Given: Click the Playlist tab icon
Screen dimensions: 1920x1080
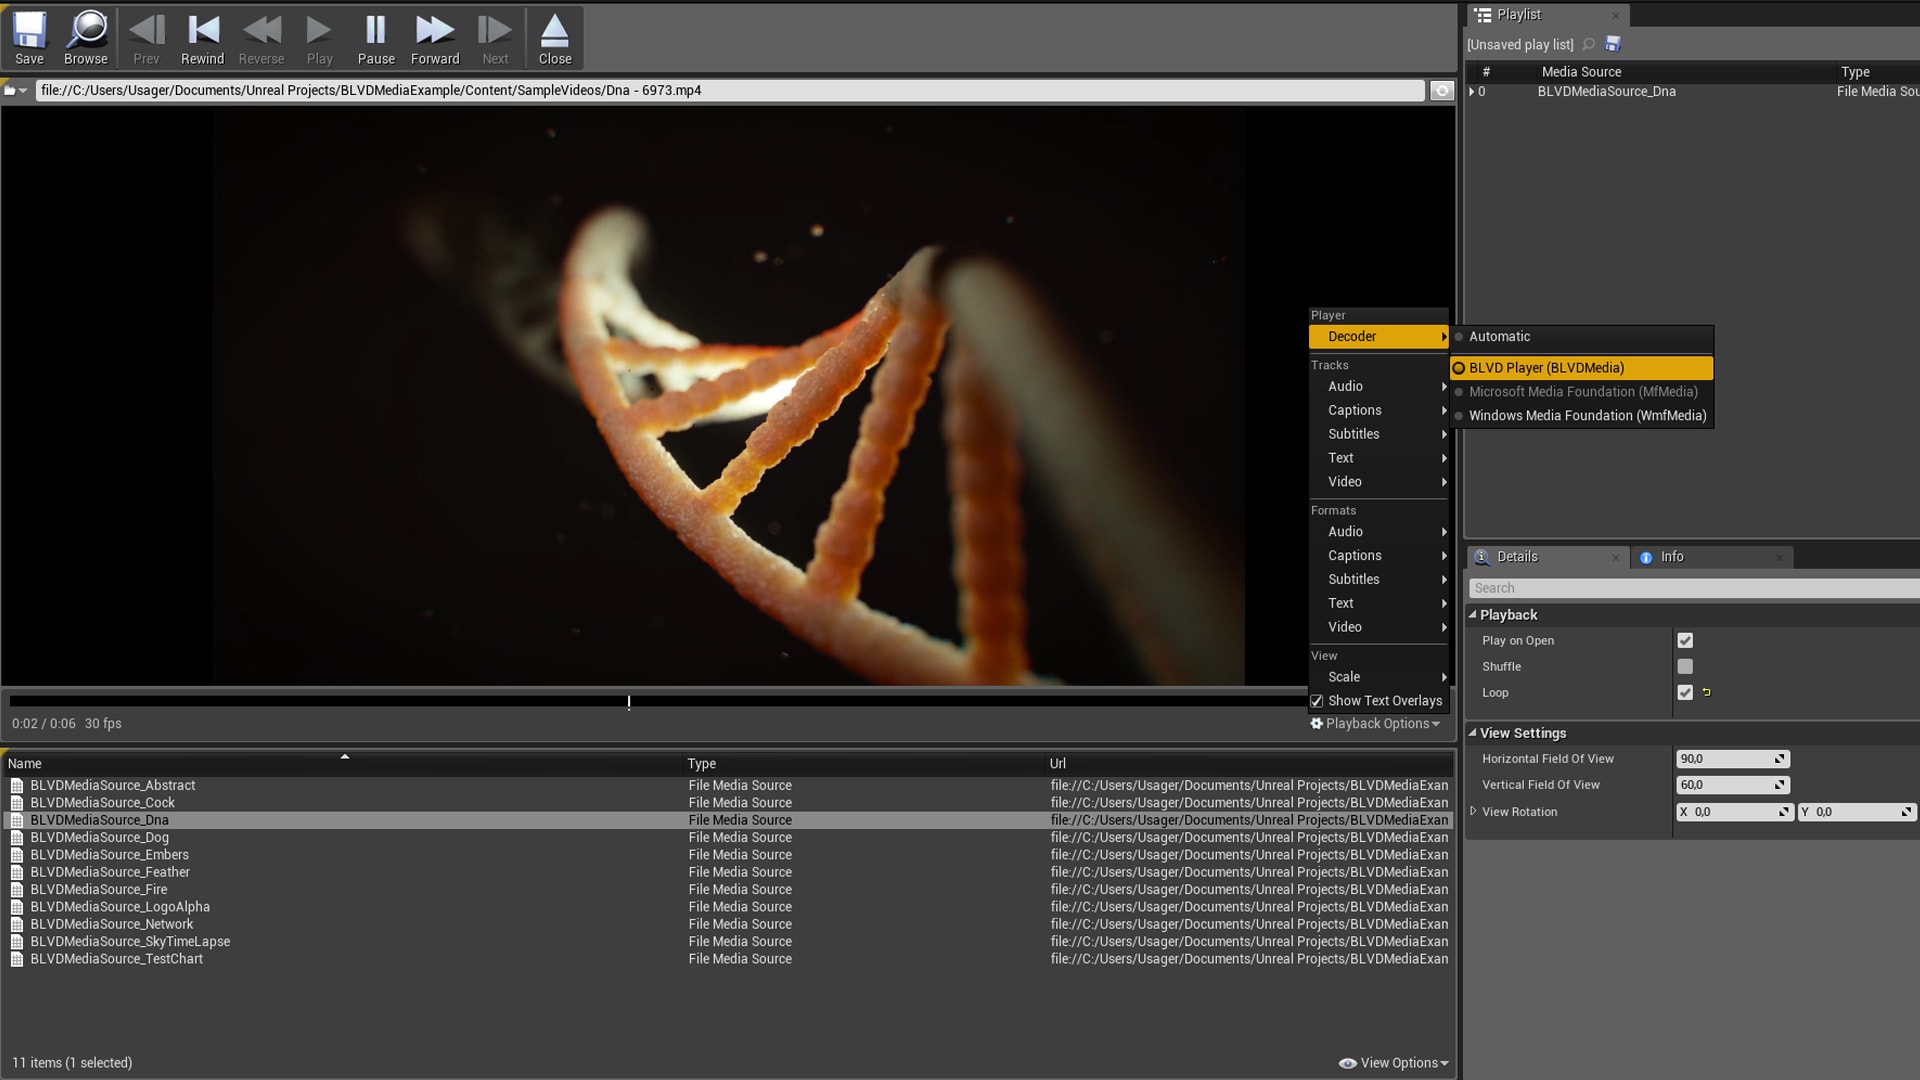Looking at the screenshot, I should point(1484,15).
